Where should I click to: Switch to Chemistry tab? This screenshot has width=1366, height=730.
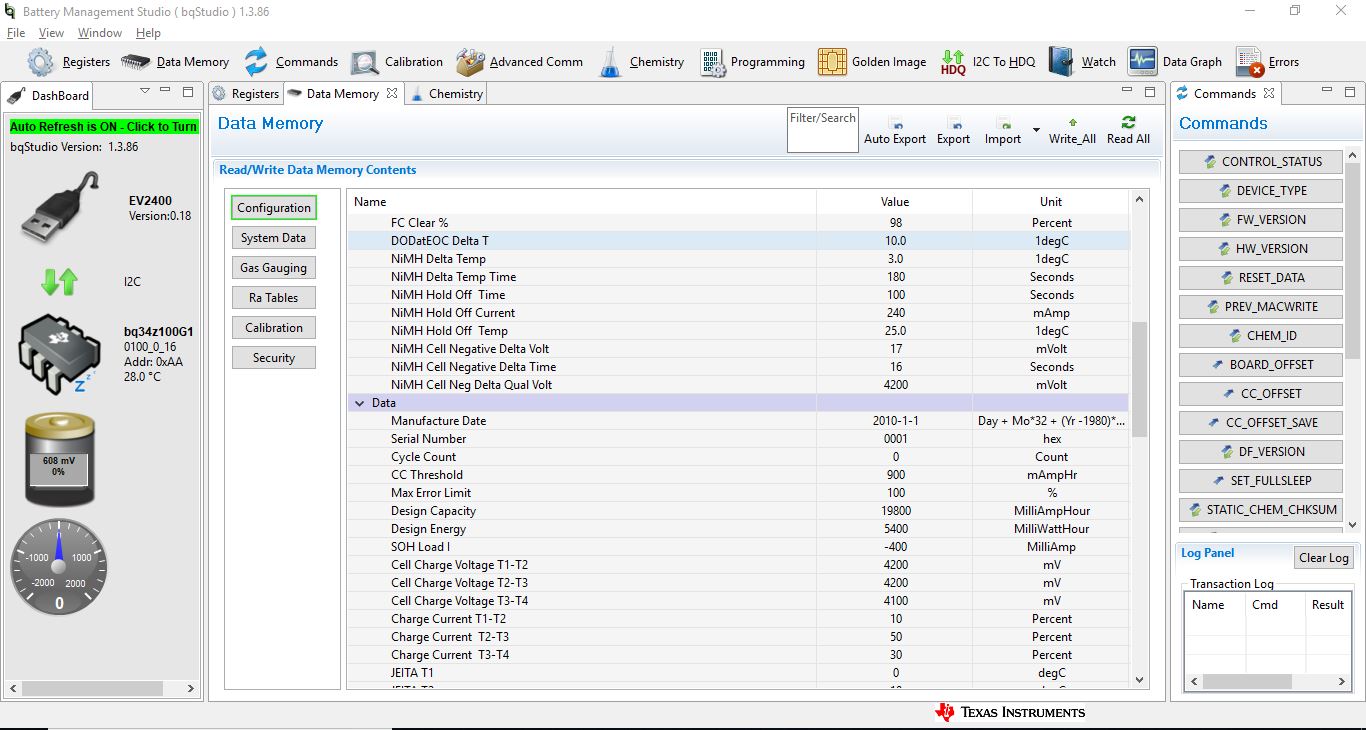[x=446, y=94]
